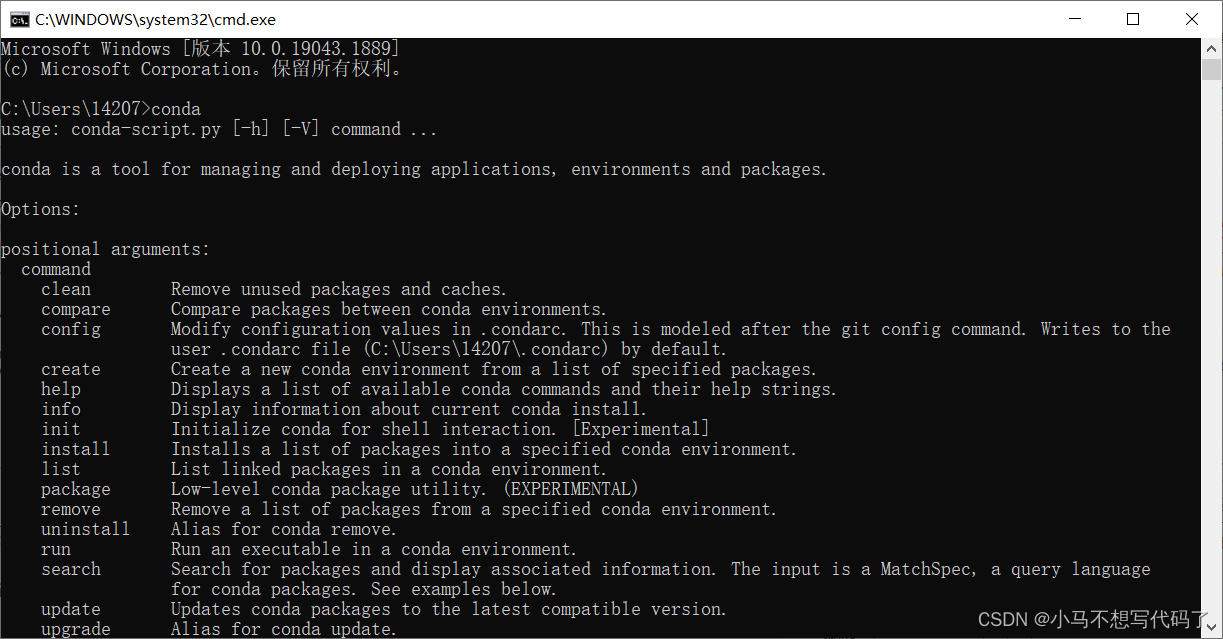Click the 'upgrade' command name
The image size is (1223, 639).
coord(76,629)
